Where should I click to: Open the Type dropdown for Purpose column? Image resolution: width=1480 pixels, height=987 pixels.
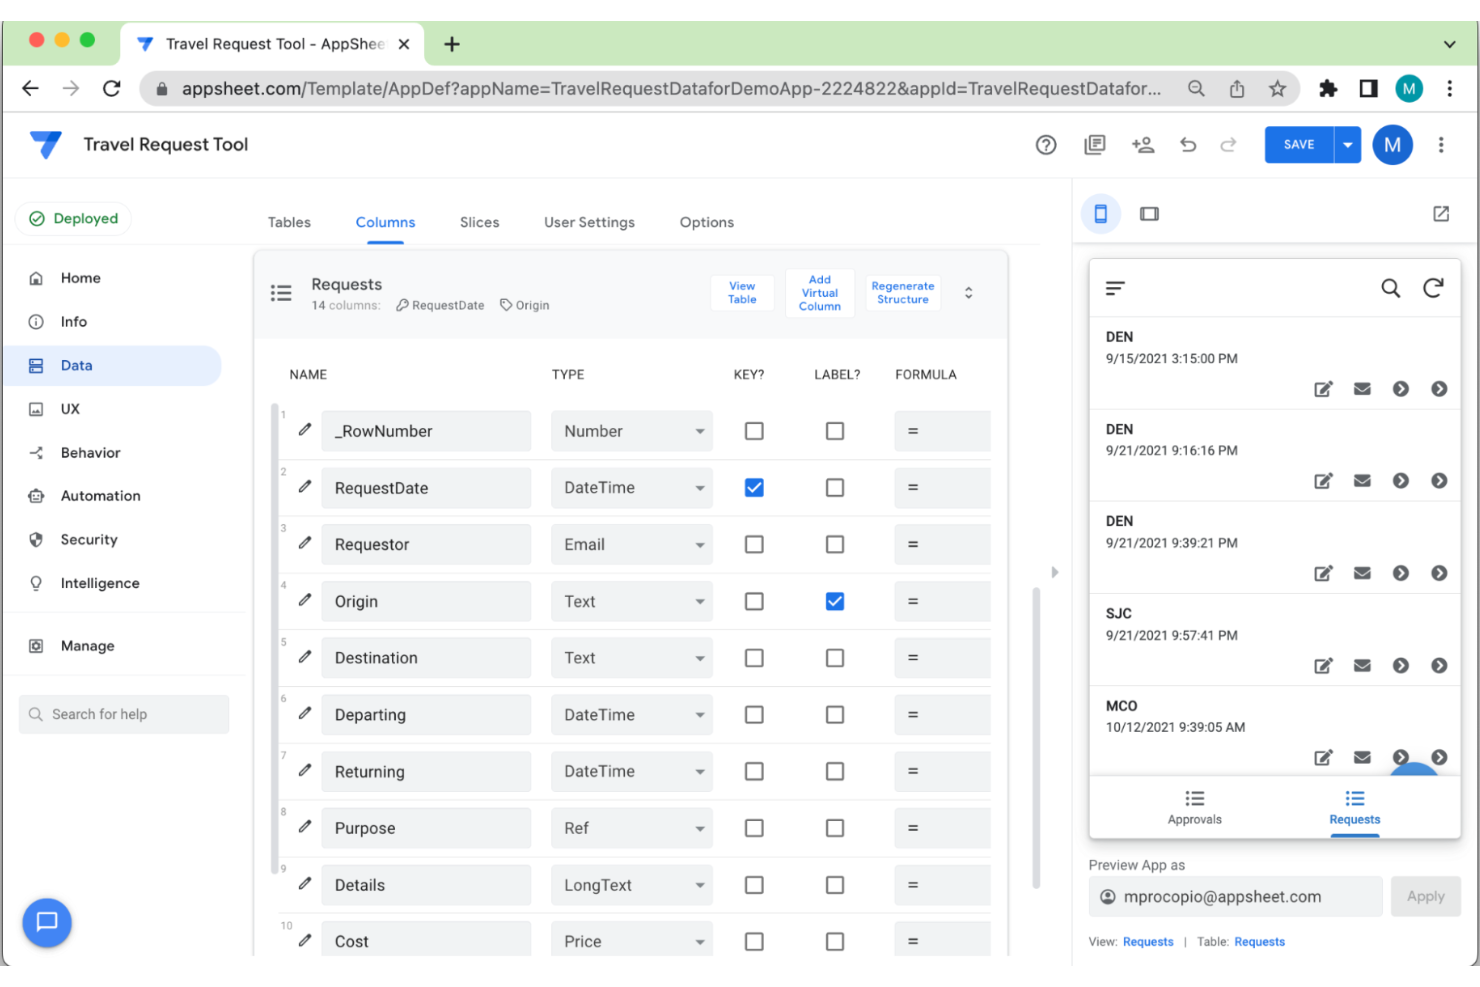pos(631,828)
